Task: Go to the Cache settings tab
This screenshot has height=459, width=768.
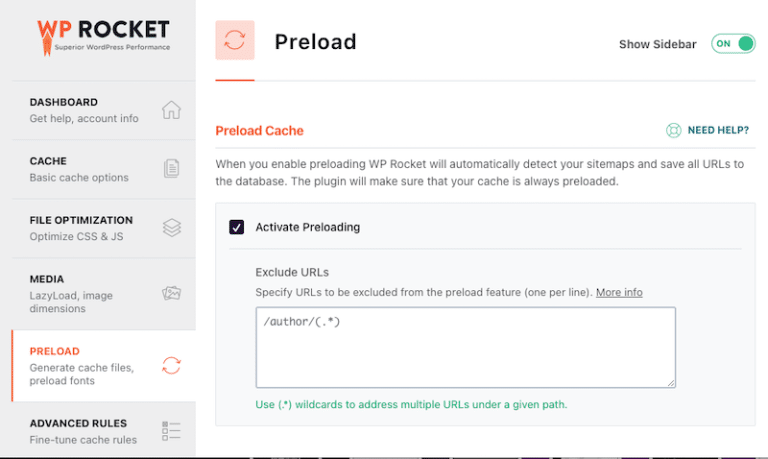Action: tap(80, 169)
